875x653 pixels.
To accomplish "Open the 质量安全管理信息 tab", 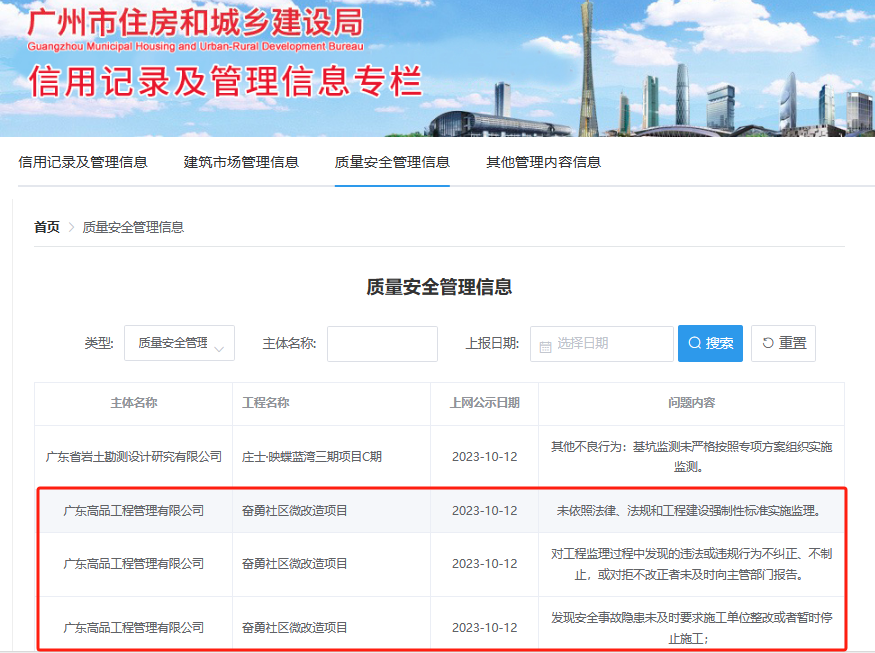I will coord(391,161).
